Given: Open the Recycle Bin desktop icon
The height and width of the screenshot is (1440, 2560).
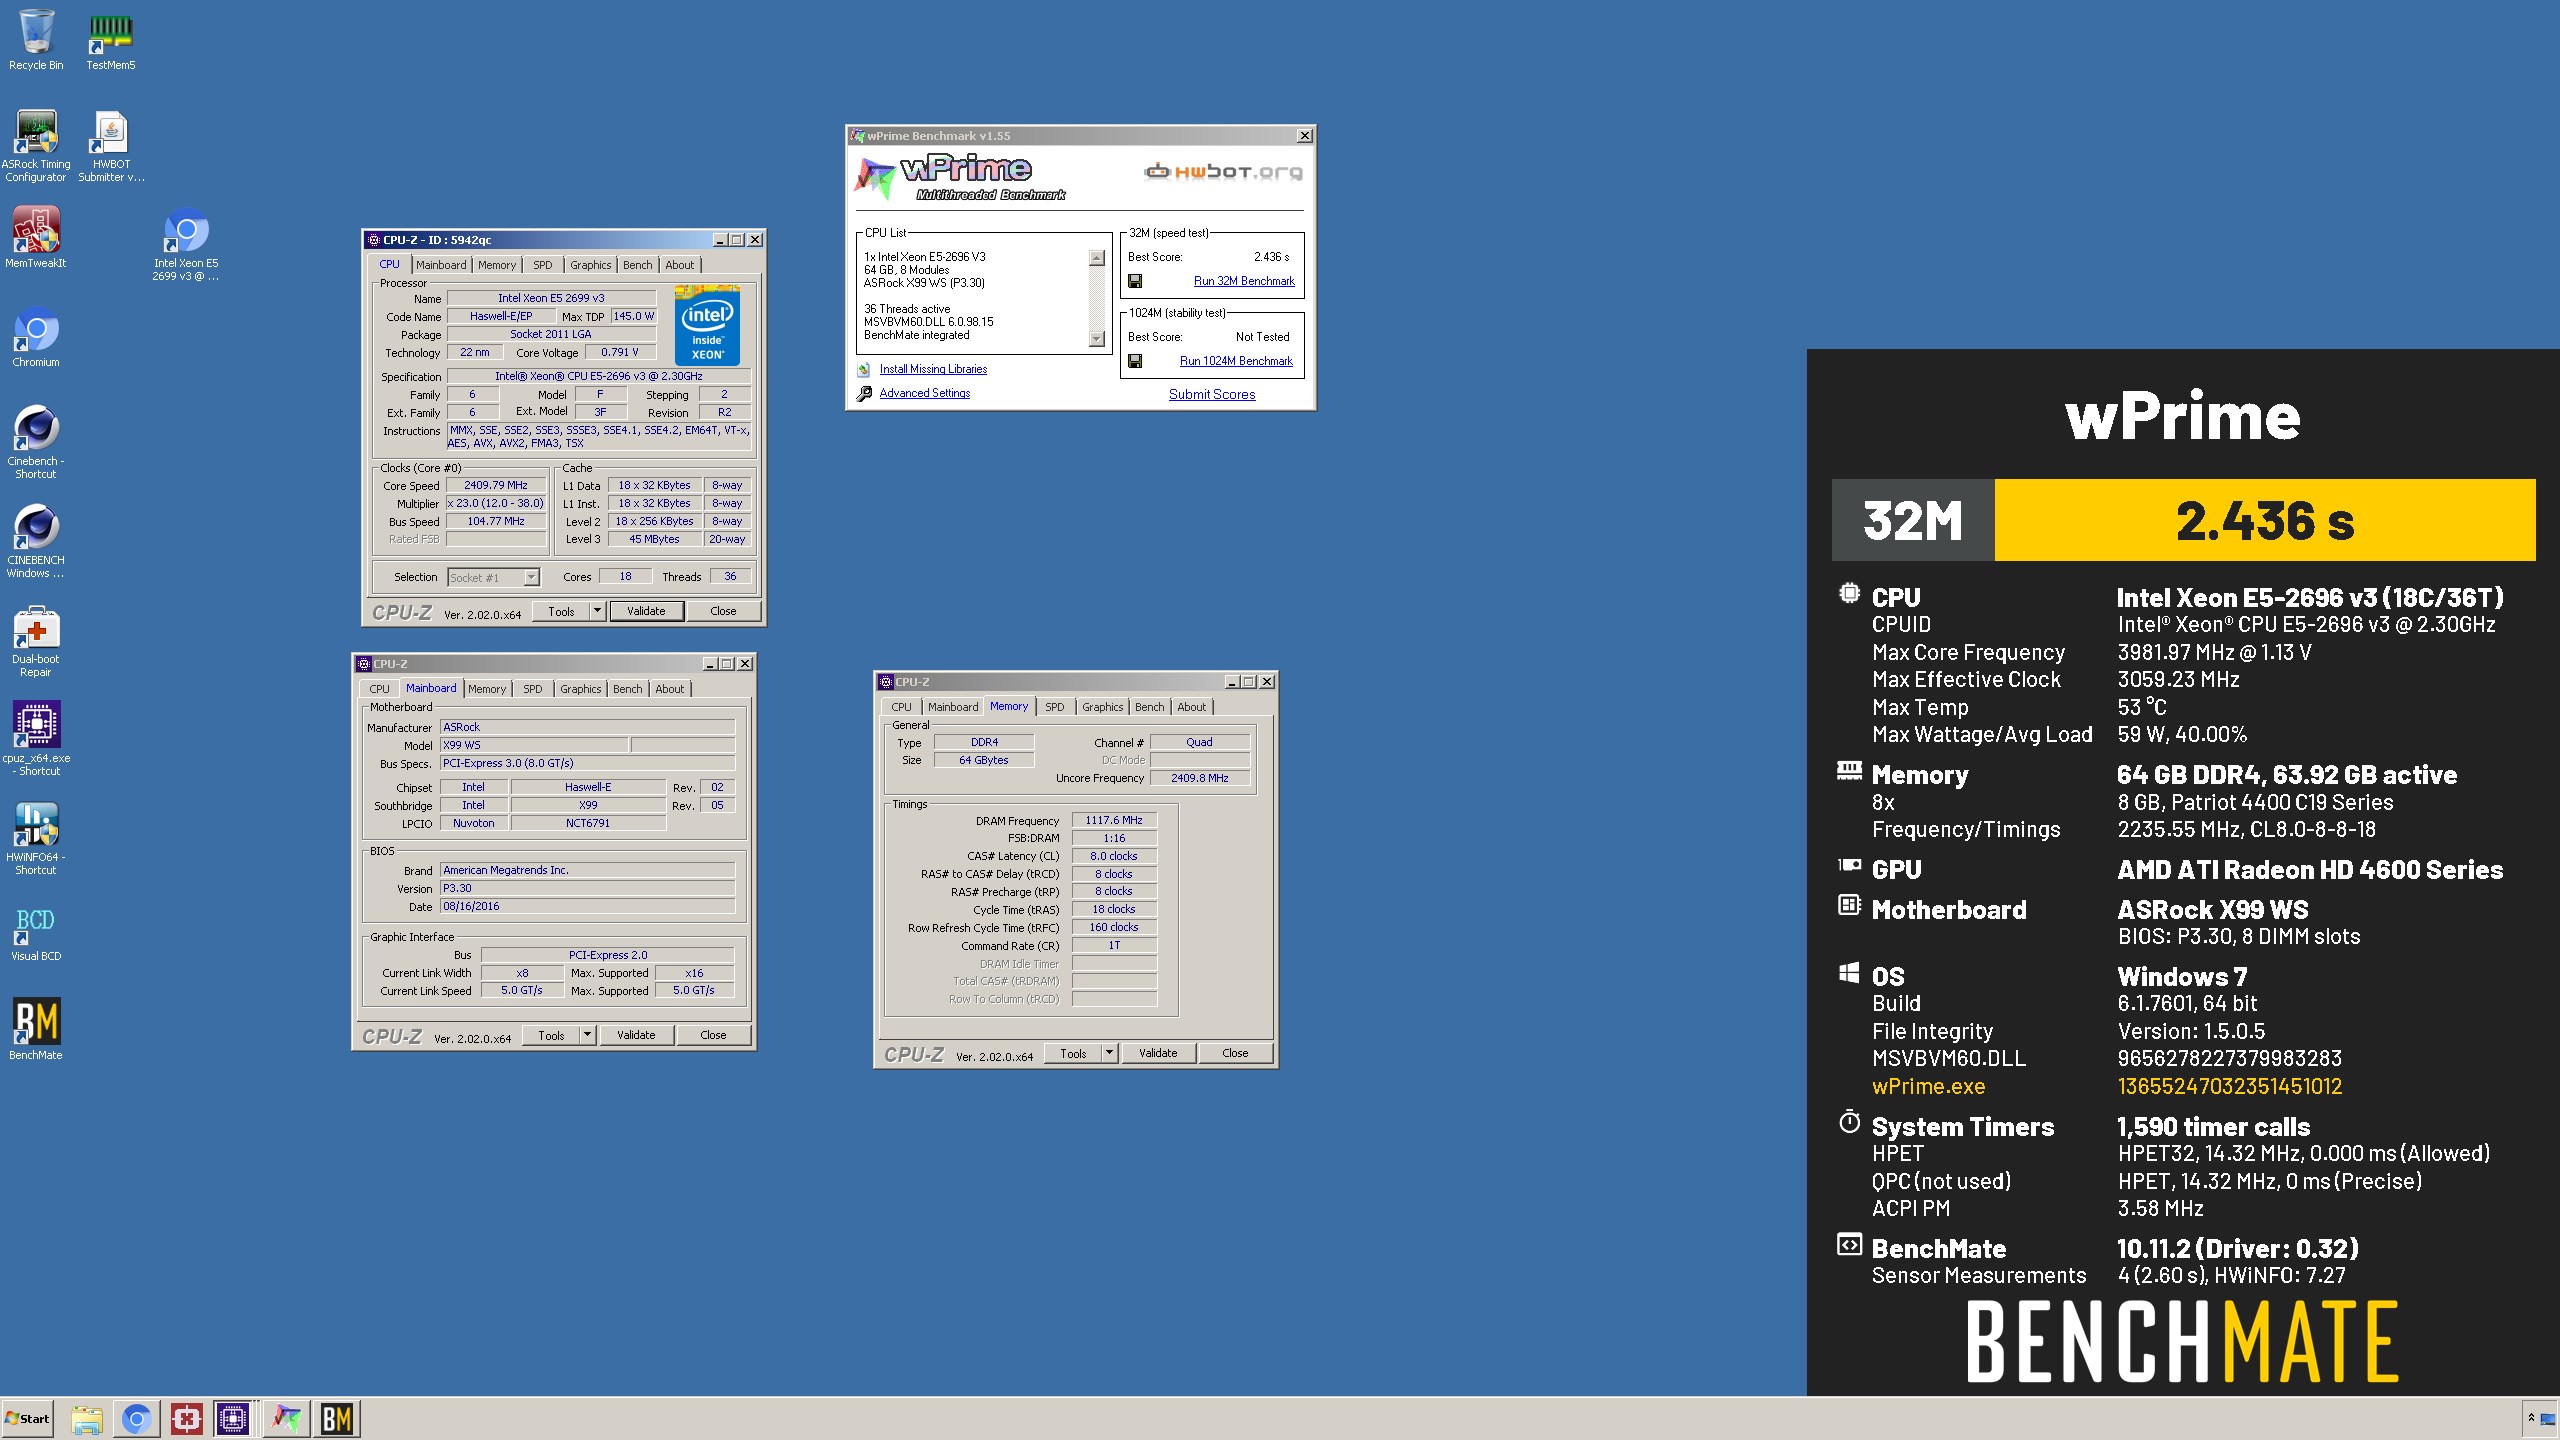Looking at the screenshot, I should pos(36,40).
